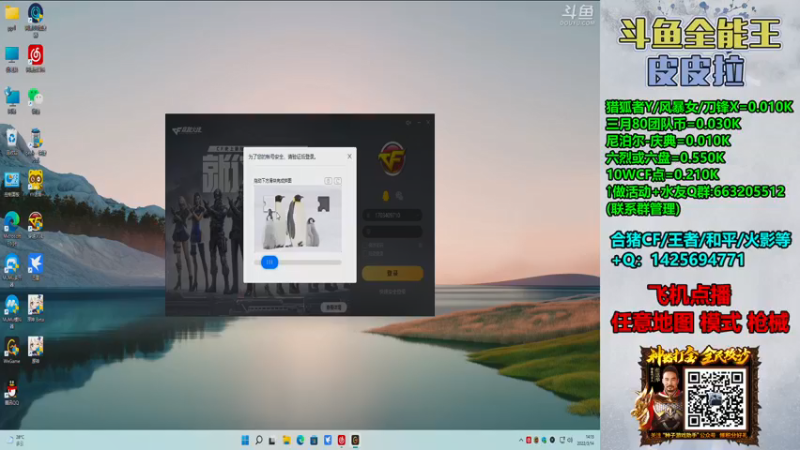Select the yellow QQ penguin login option
Viewport: 800px width, 450px height.
386,196
